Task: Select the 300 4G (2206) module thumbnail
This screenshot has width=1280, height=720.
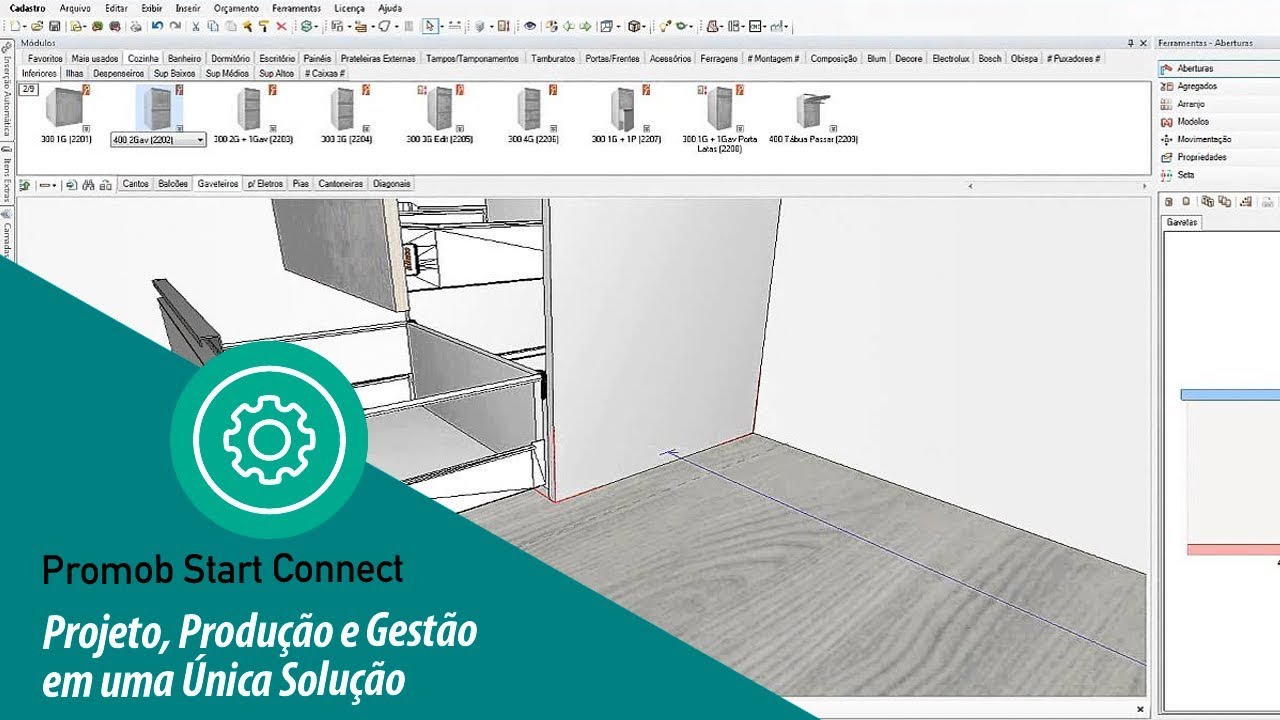Action: coord(529,108)
